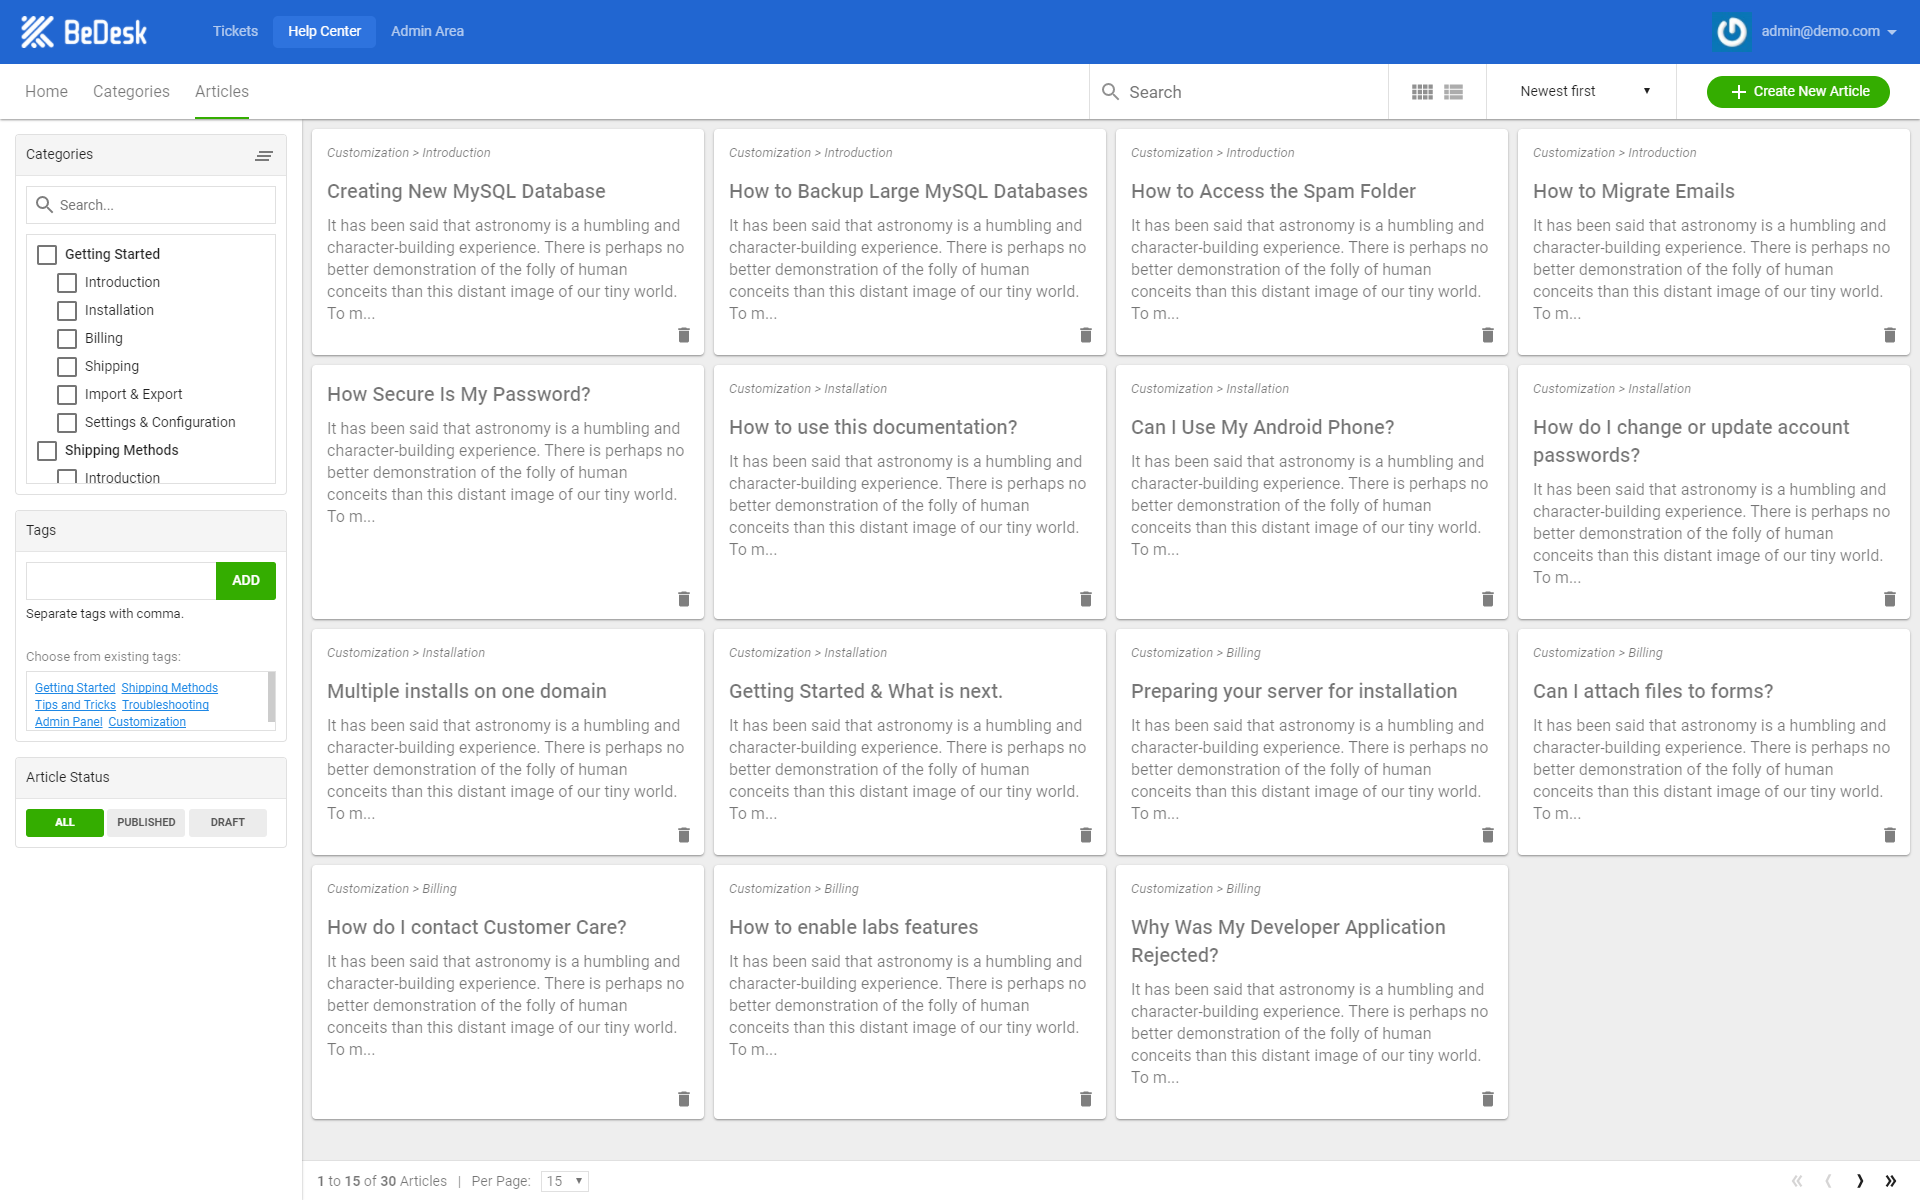Open the Per Page count dropdown
The height and width of the screenshot is (1200, 1920).
point(565,1181)
